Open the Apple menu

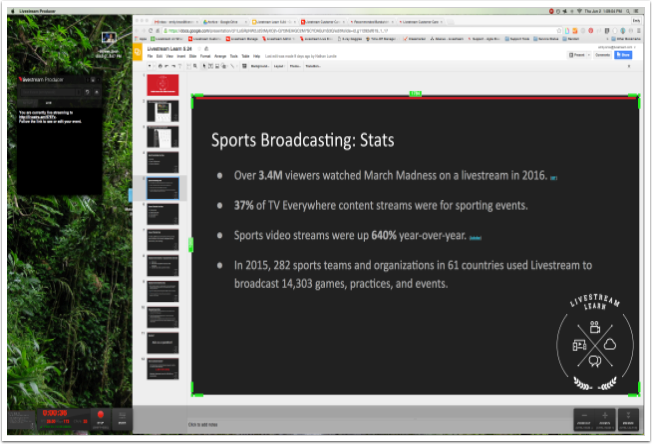12,11
